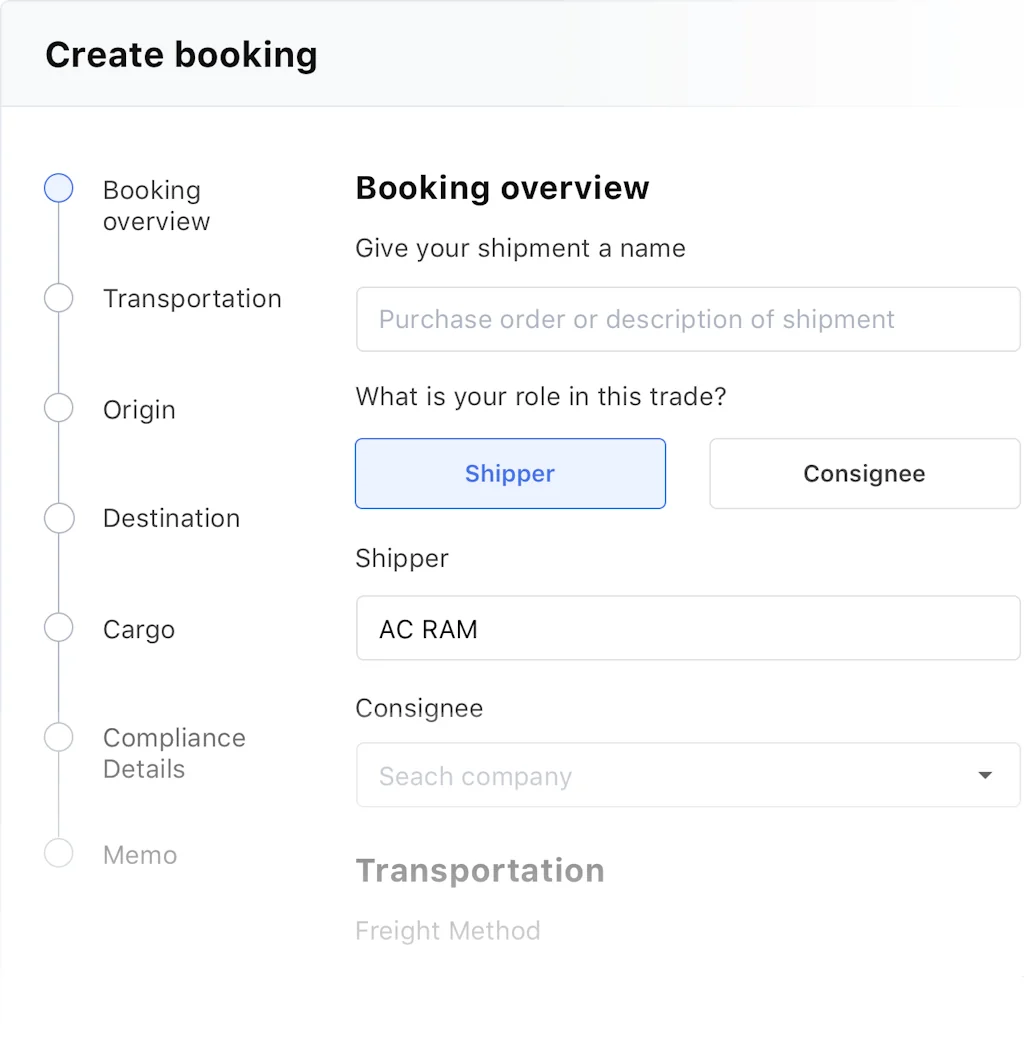The image size is (1024, 1039).
Task: Click the Compliance Details step indicator
Action: [58, 737]
